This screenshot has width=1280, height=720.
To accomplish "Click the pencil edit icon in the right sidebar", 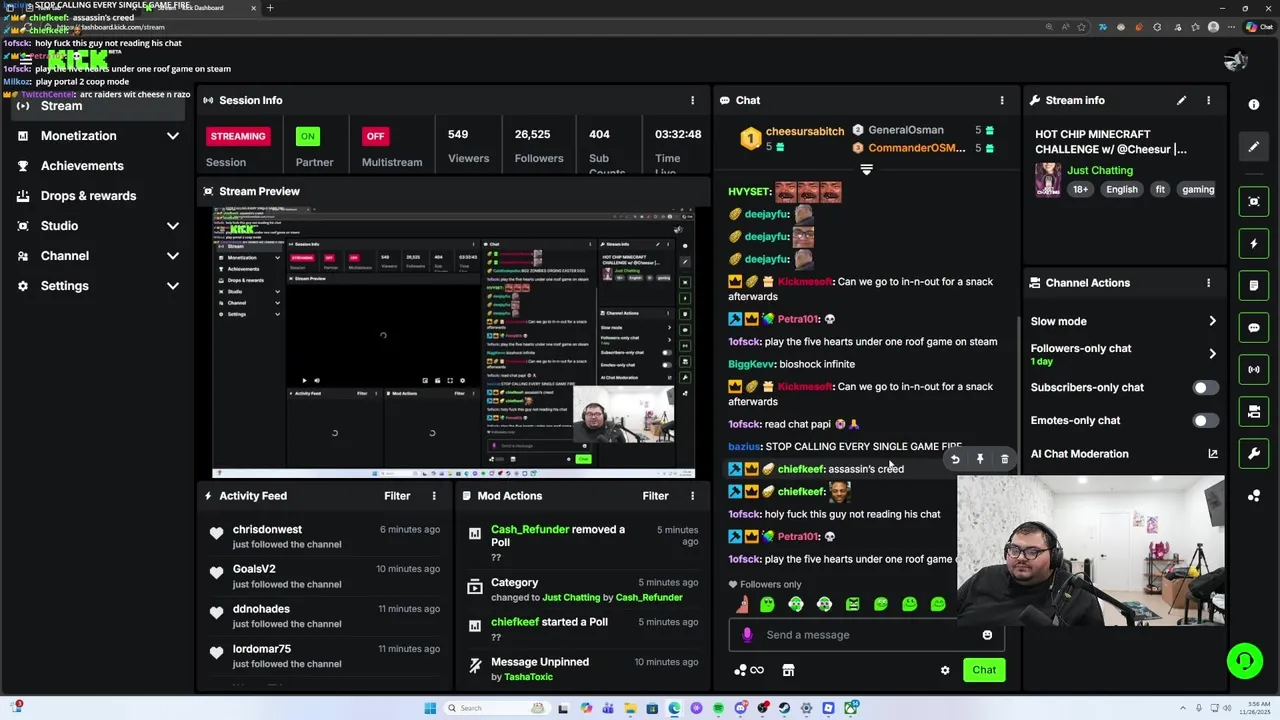I will coord(1254,146).
